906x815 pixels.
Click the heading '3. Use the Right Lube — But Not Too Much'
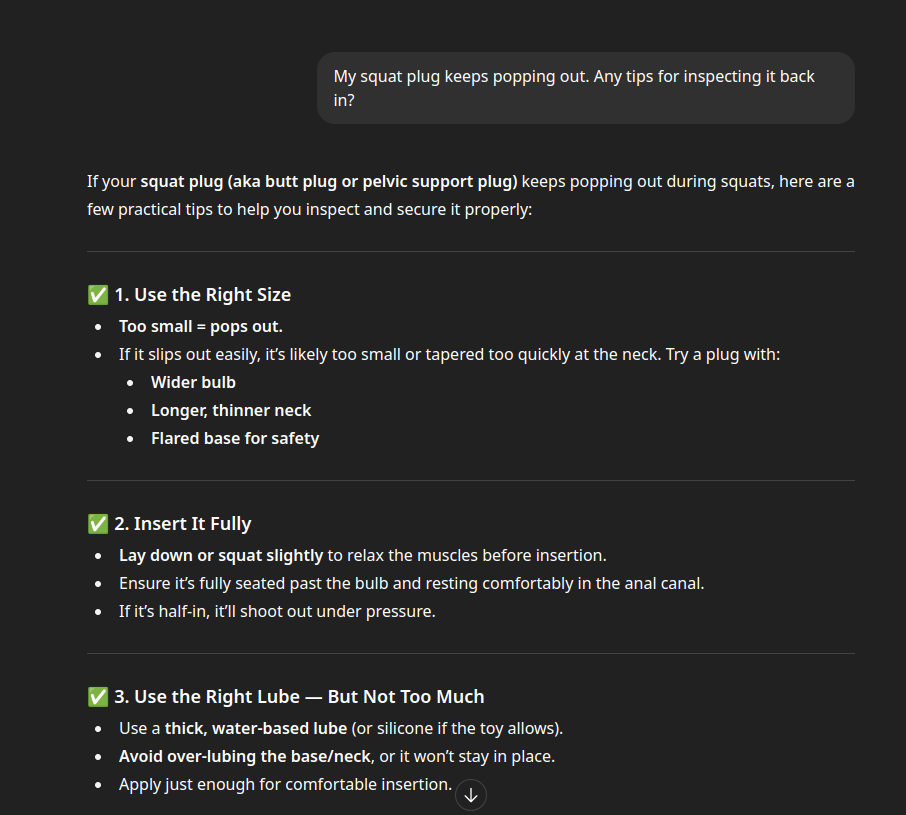coord(299,697)
